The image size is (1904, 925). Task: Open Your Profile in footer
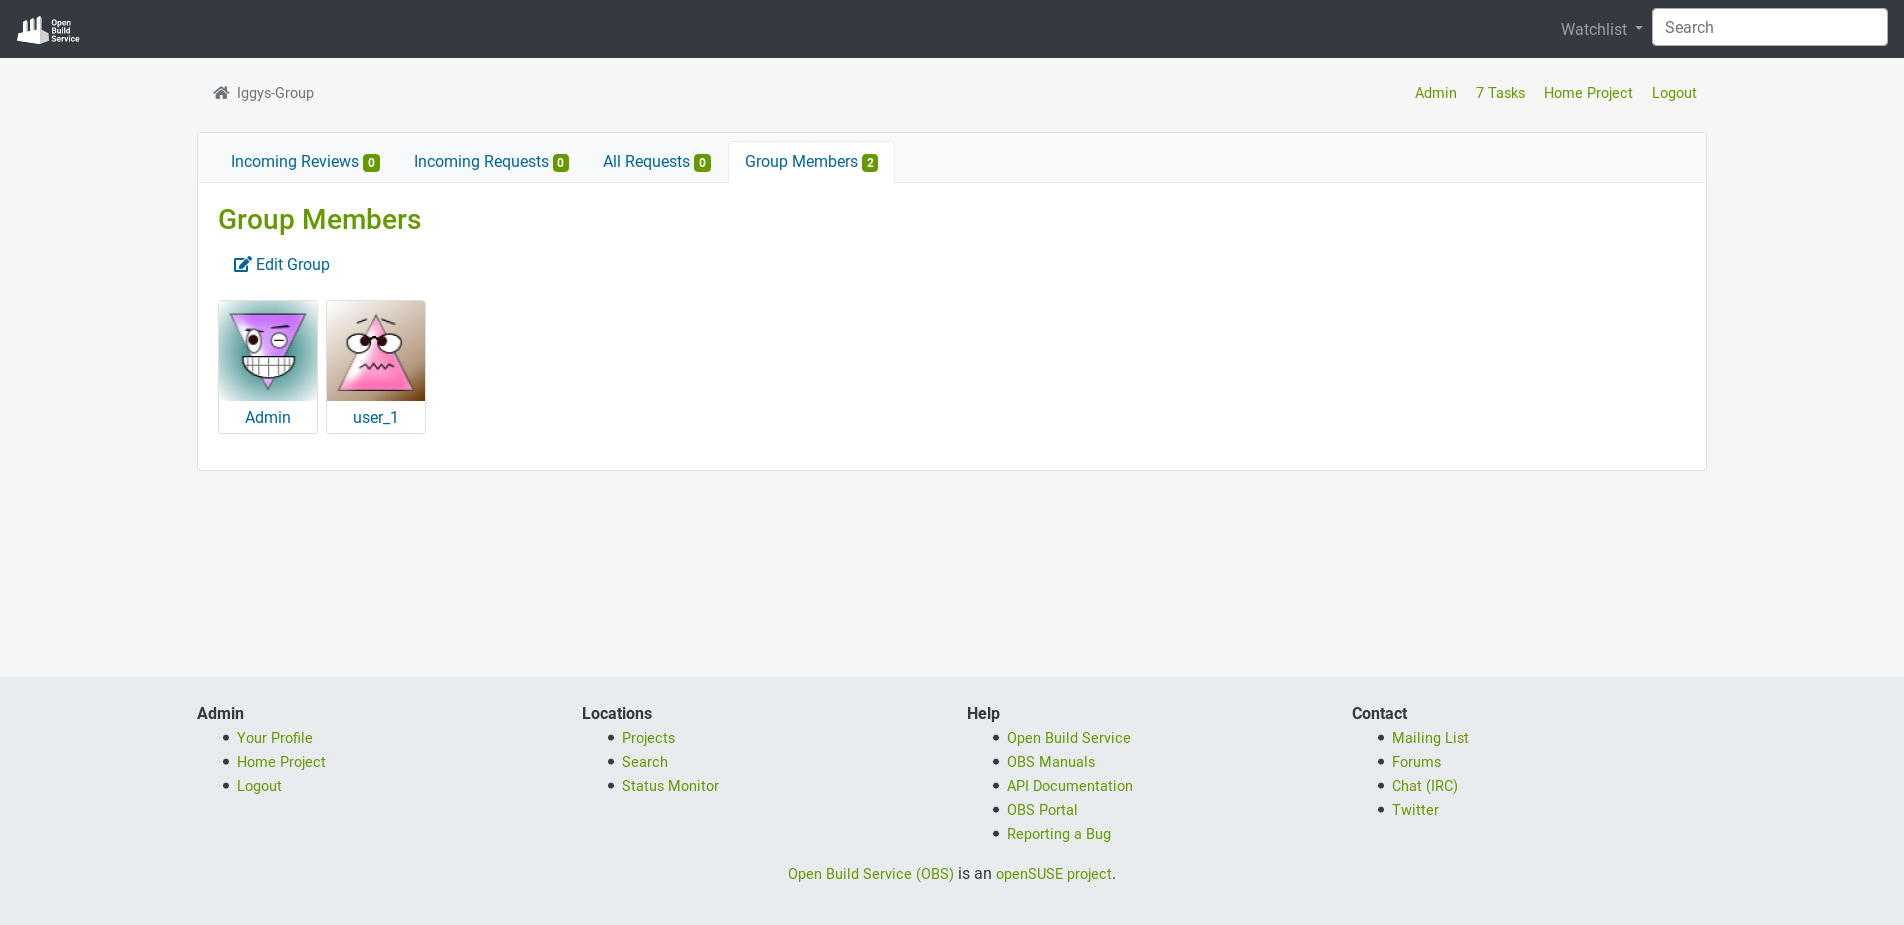click(275, 738)
